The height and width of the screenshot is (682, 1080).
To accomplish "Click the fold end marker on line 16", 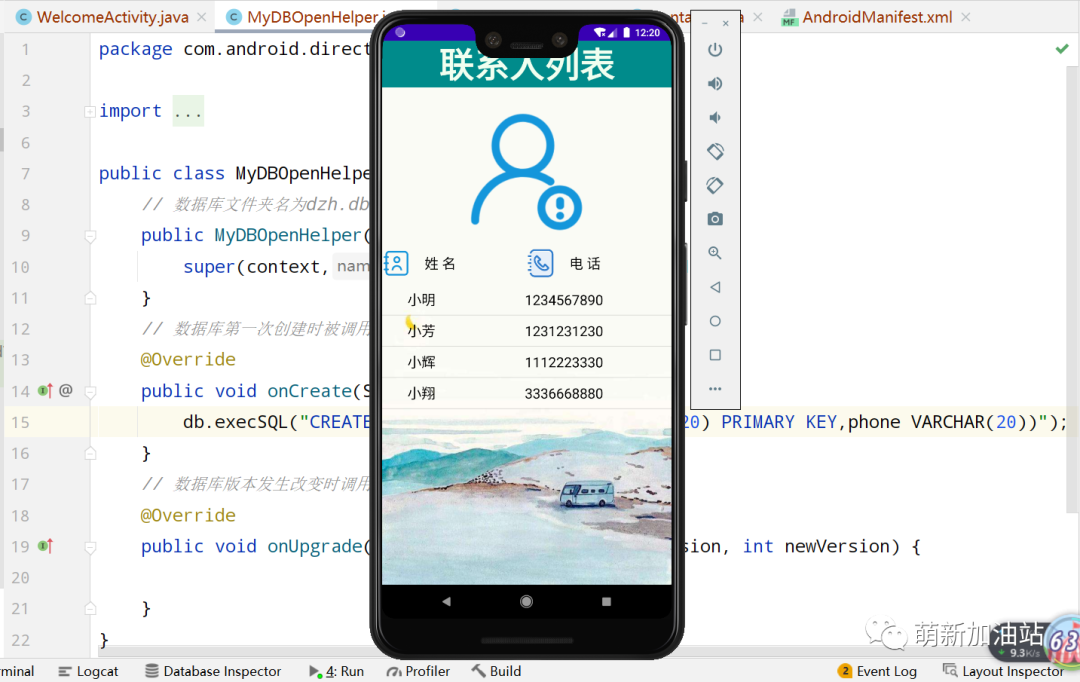I will (x=90, y=453).
